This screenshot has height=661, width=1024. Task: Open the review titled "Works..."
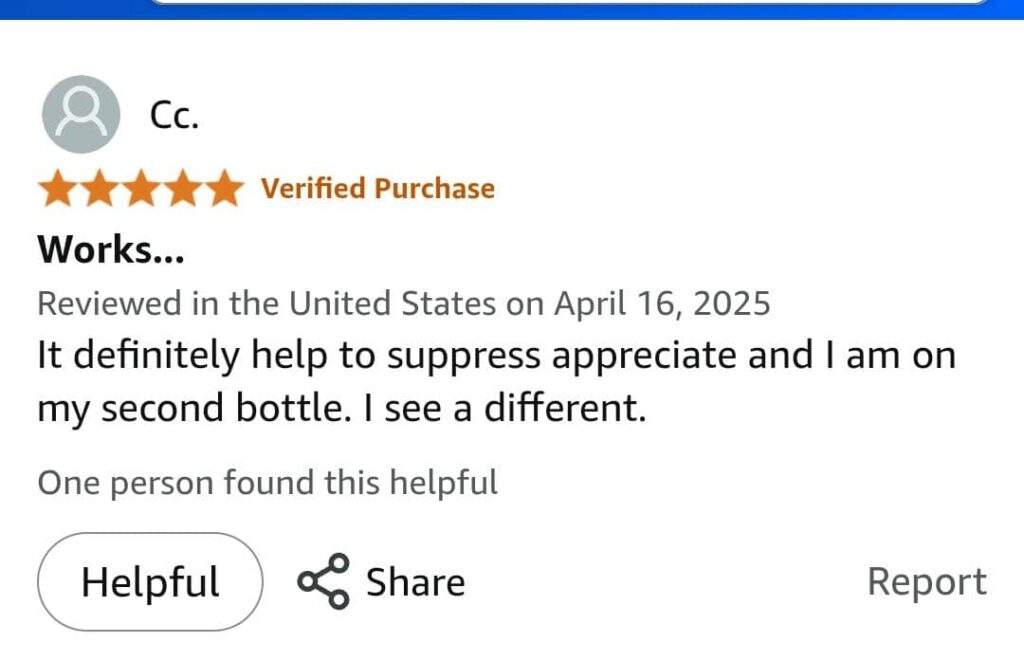pyautogui.click(x=111, y=249)
